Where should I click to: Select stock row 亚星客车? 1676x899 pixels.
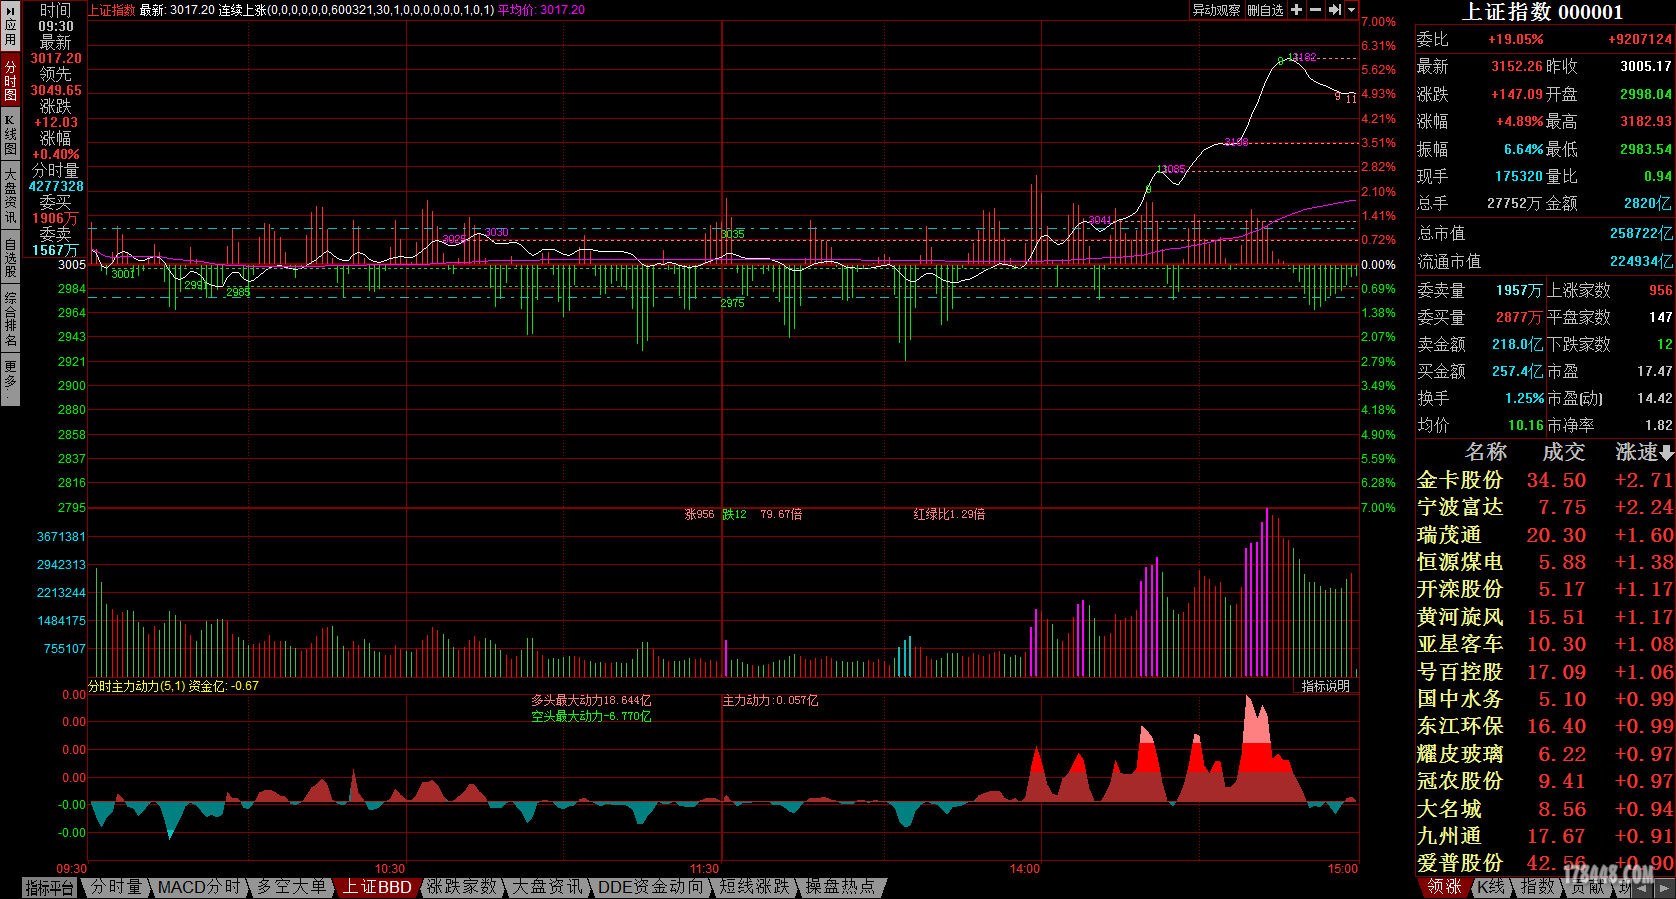pos(1545,644)
